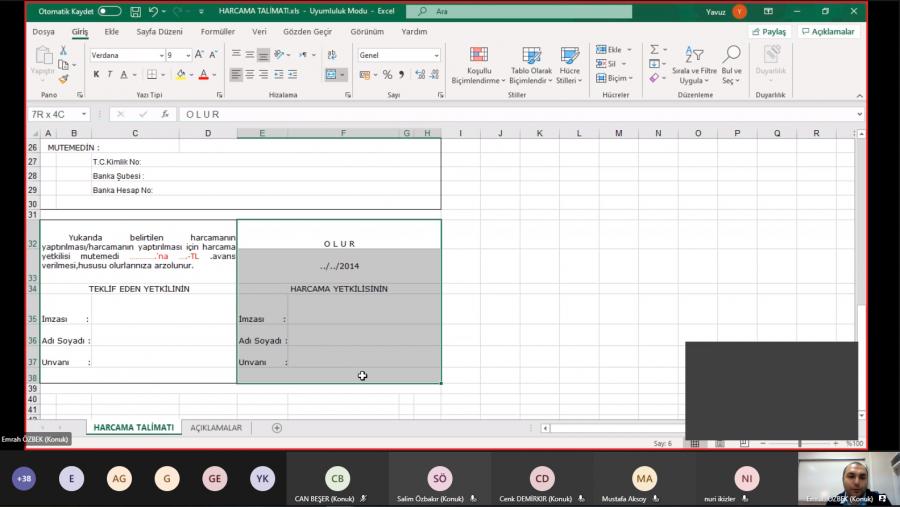Toggle the Otomatik Kaydet switch

coord(109,11)
